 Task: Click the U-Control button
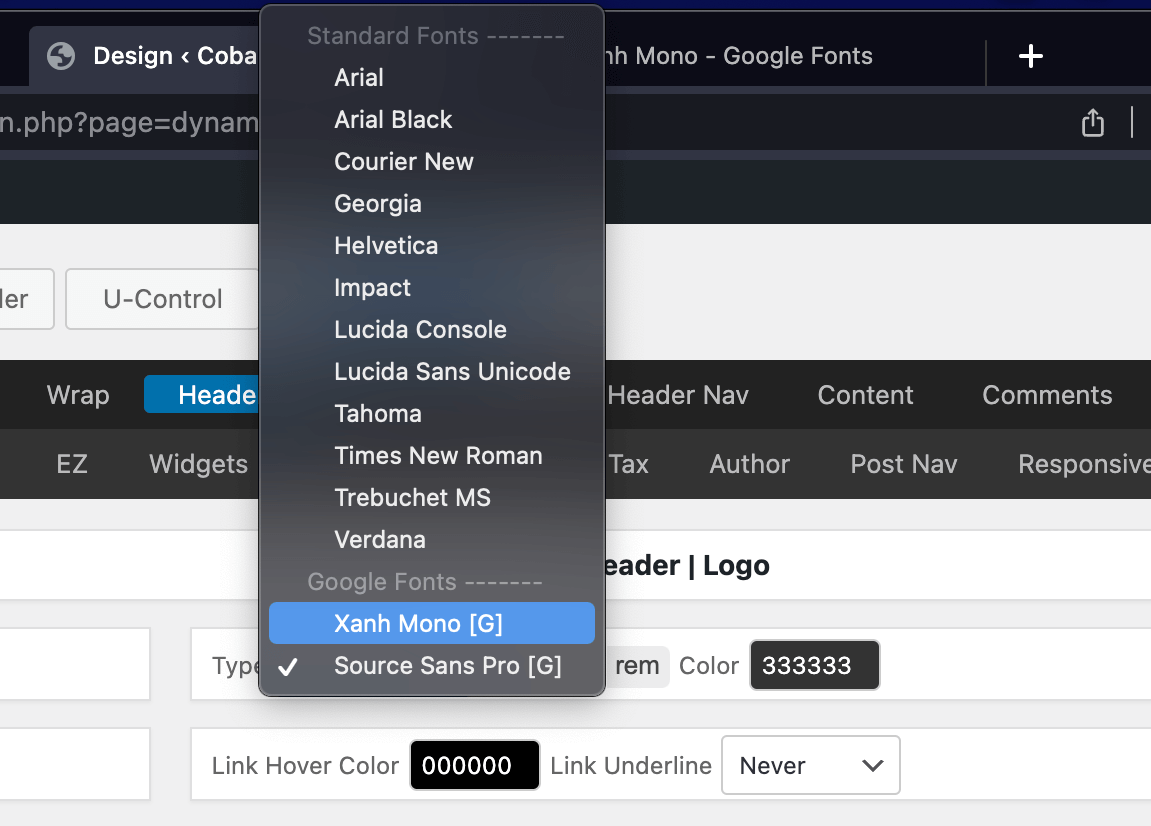pos(161,299)
